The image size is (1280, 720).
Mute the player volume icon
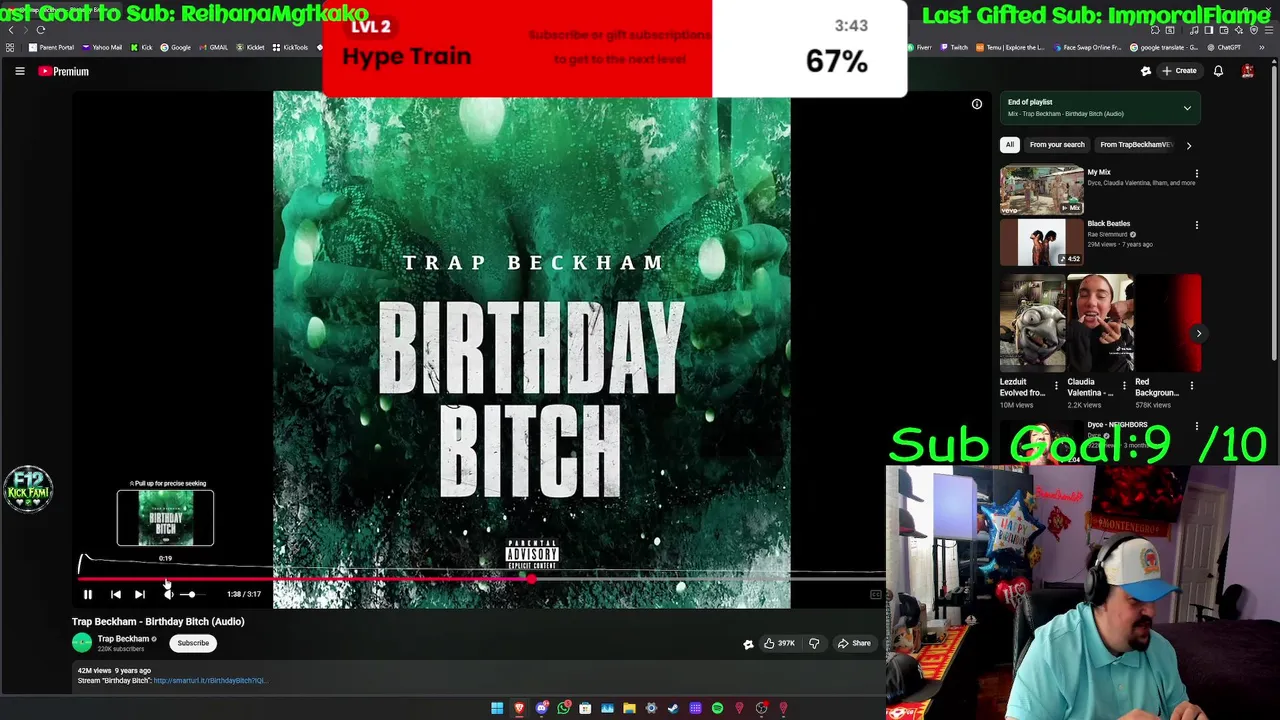point(168,594)
